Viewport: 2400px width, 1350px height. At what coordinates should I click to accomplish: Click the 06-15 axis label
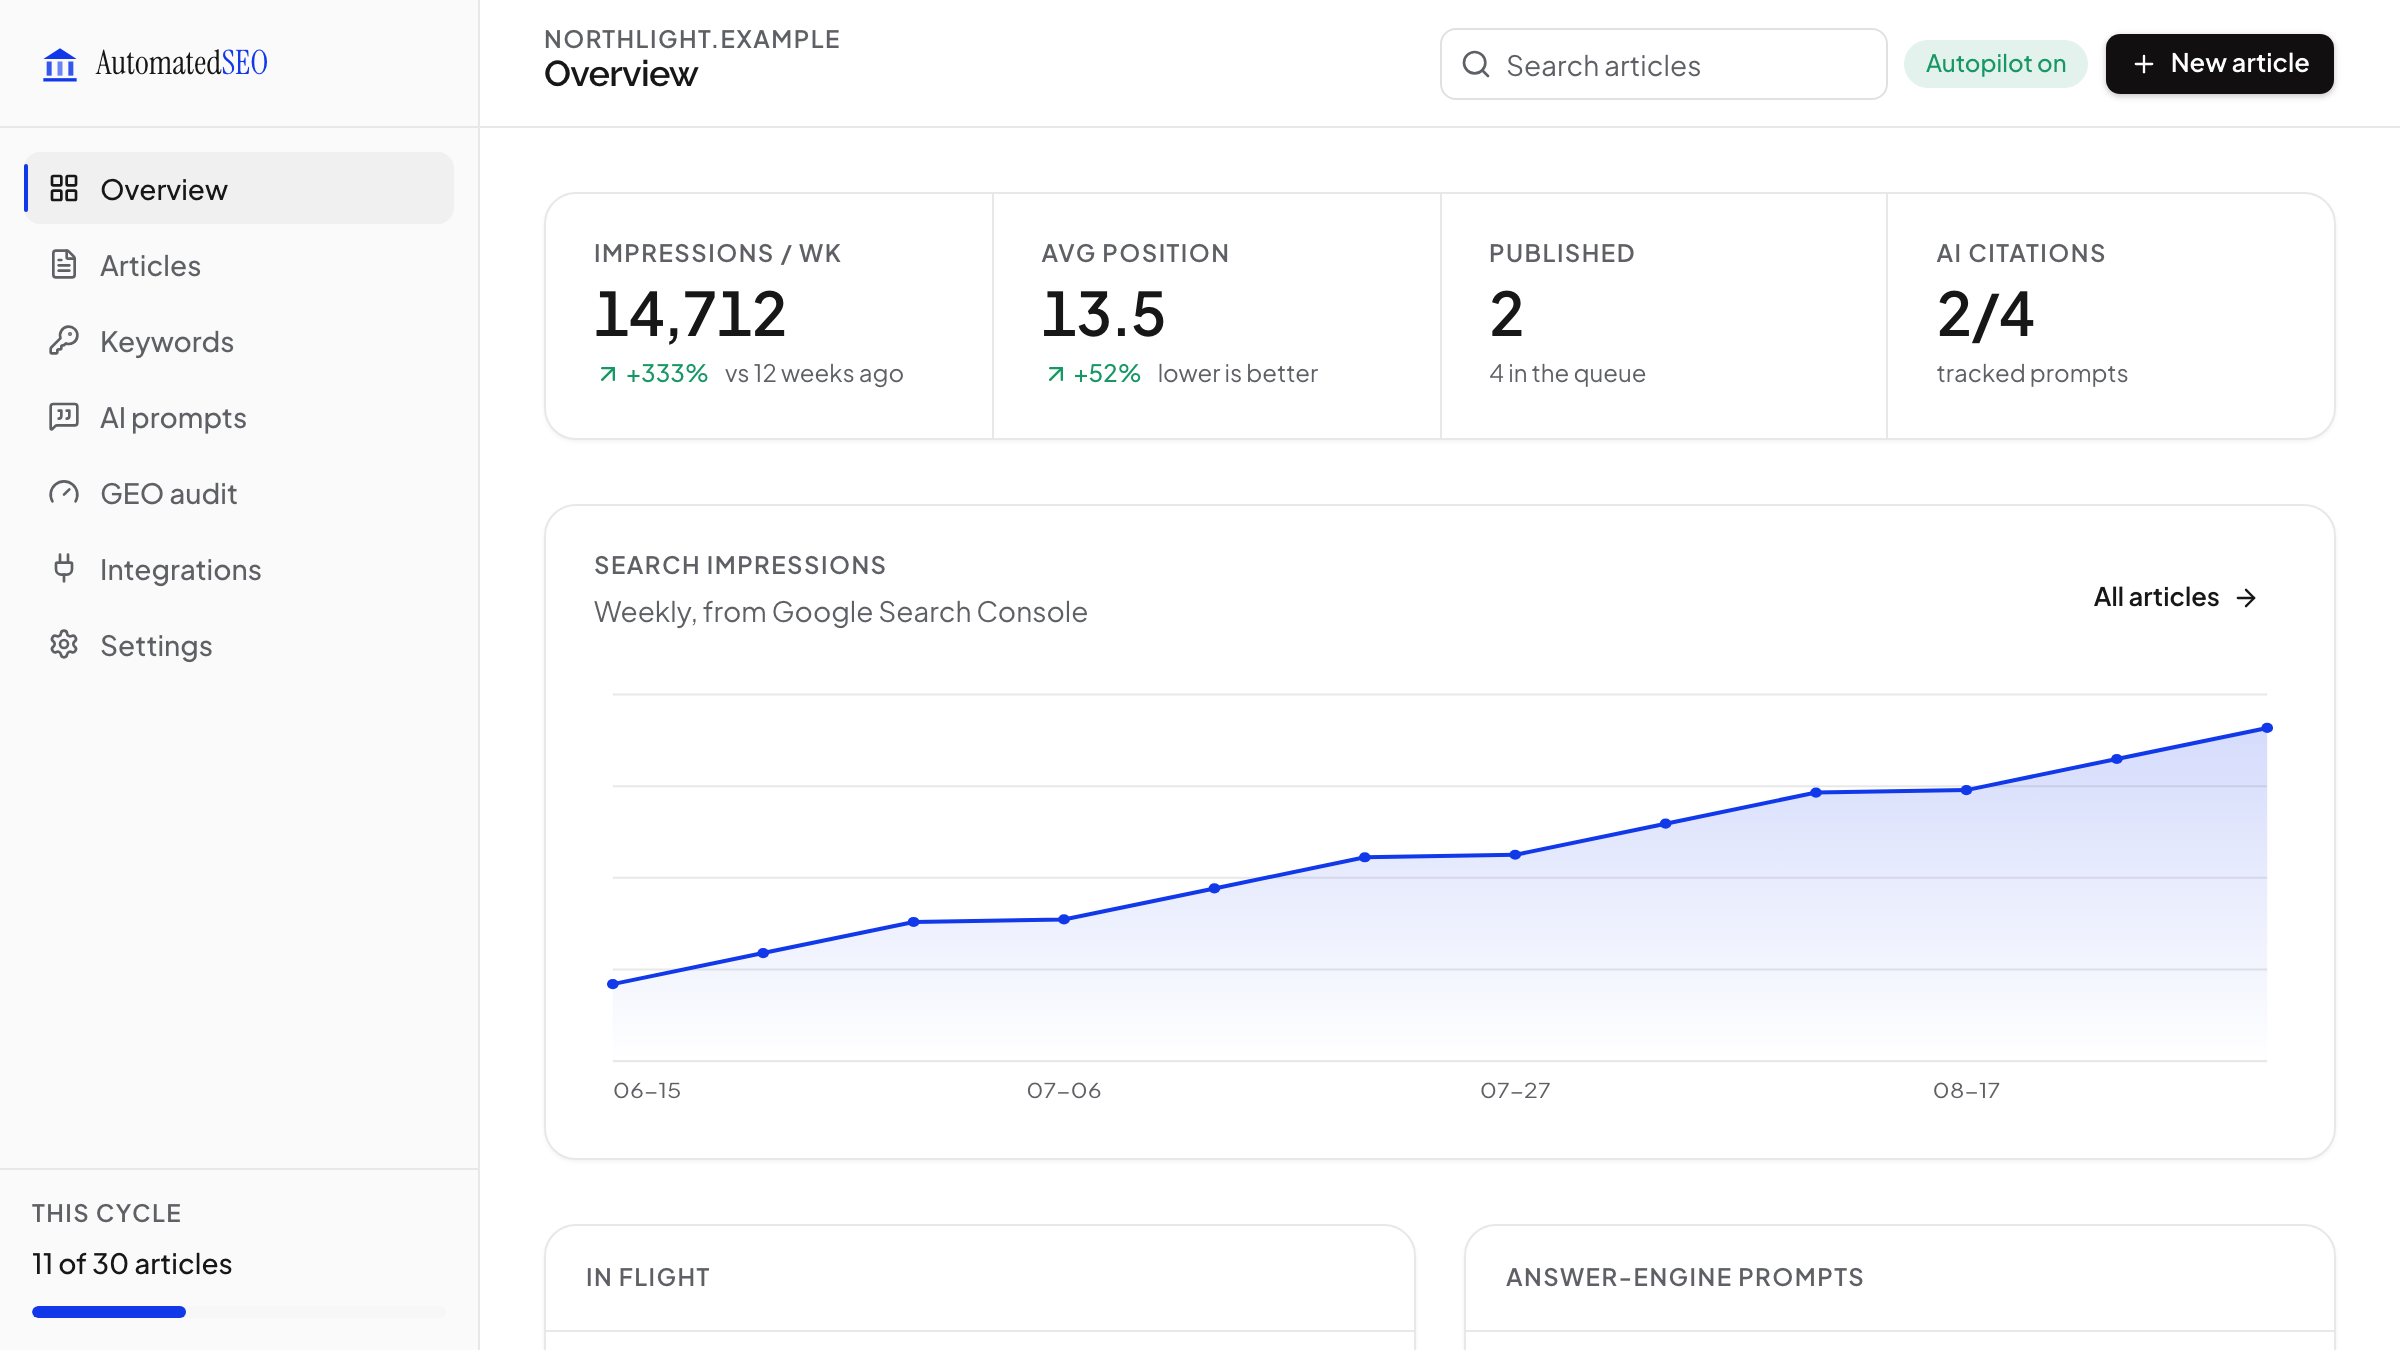pyautogui.click(x=647, y=1090)
